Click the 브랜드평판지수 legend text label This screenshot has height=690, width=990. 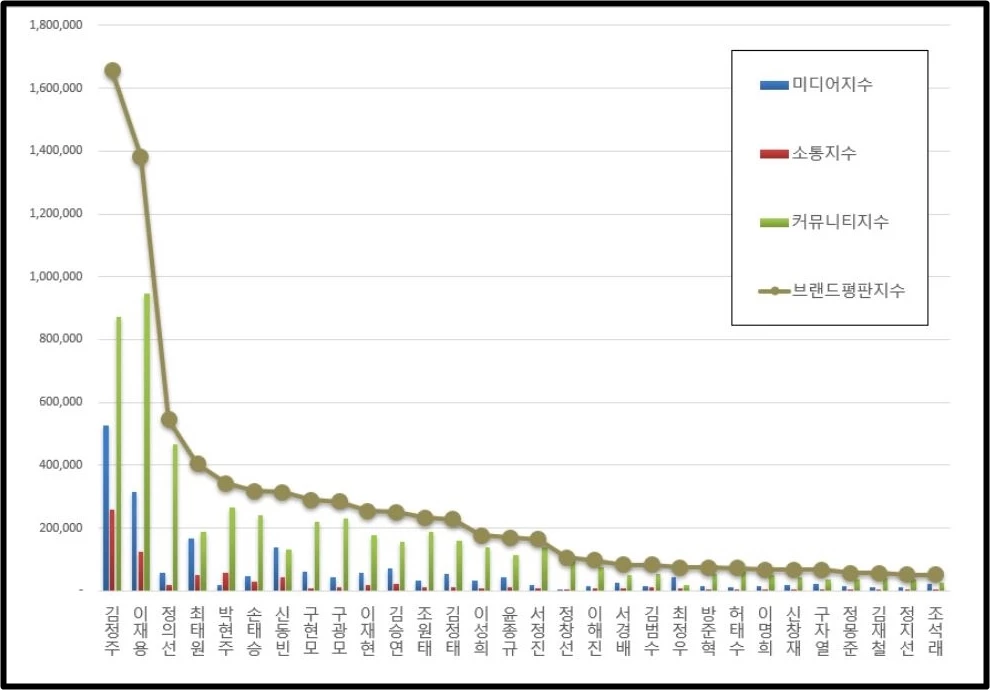(x=848, y=291)
